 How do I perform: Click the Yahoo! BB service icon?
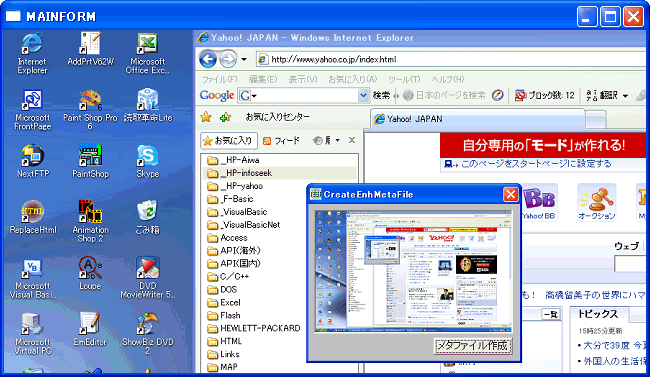[538, 203]
